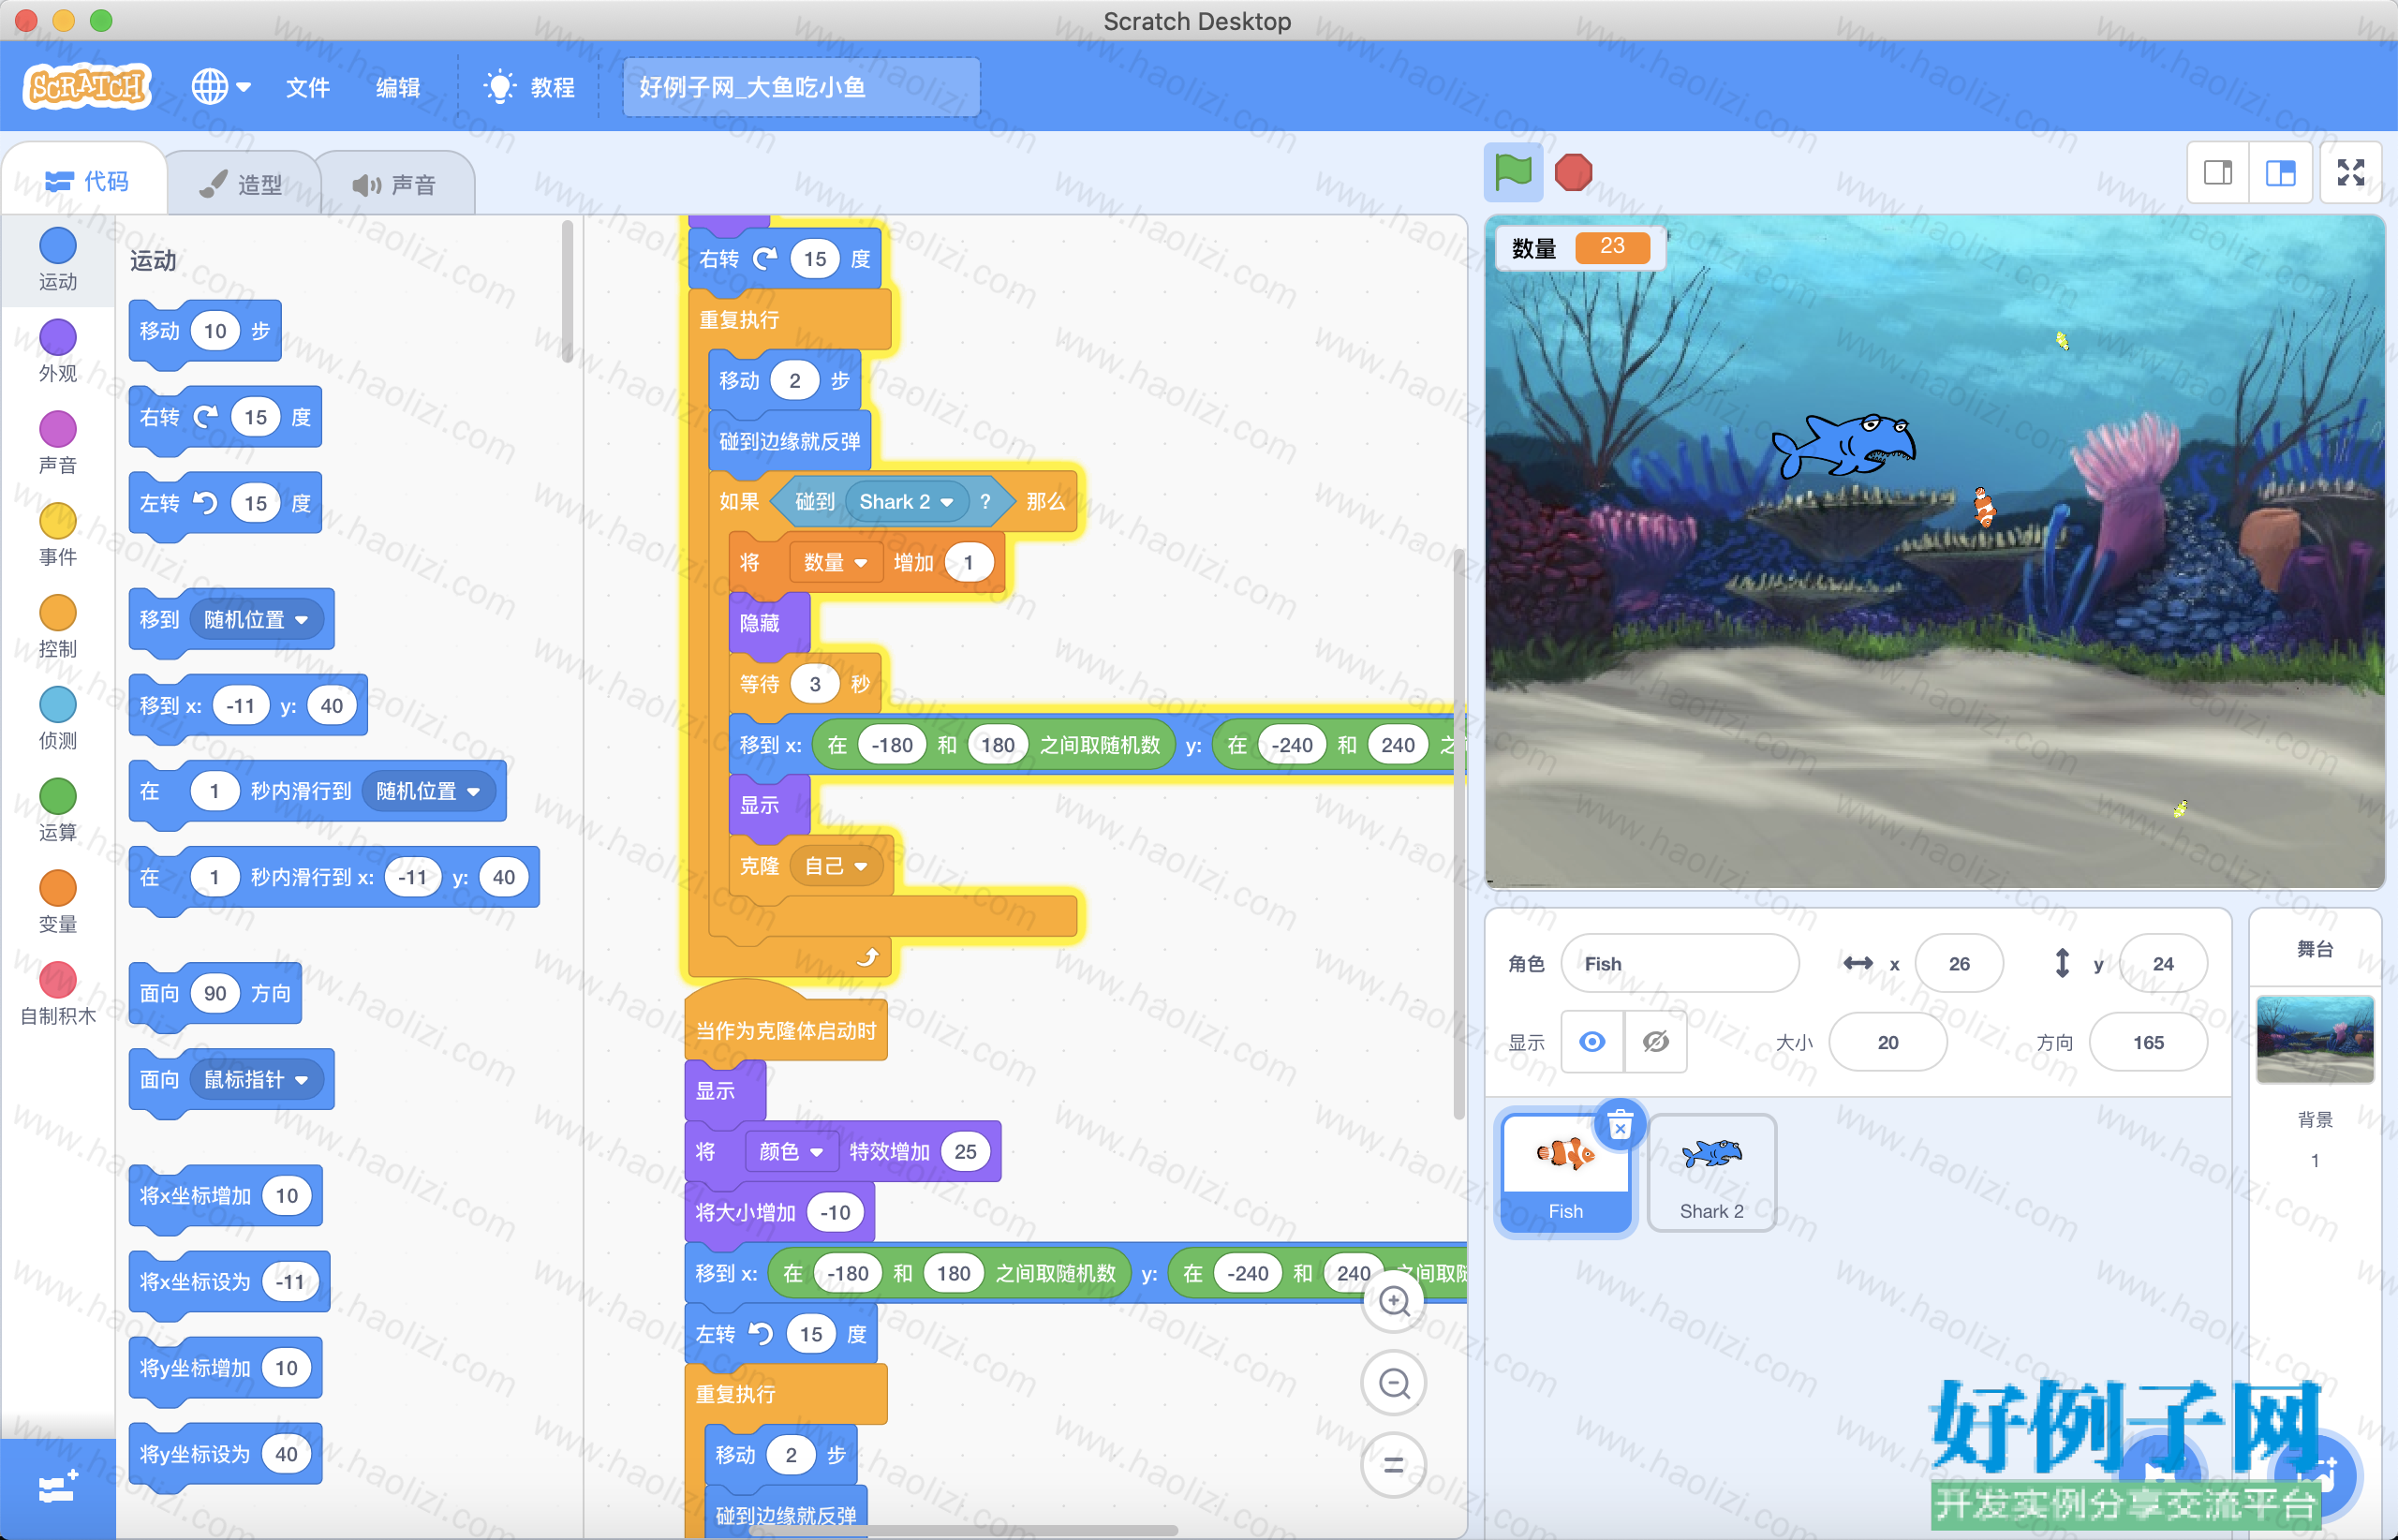Zoom in on the code workspace
2398x1540 pixels.
pos(1394,1301)
